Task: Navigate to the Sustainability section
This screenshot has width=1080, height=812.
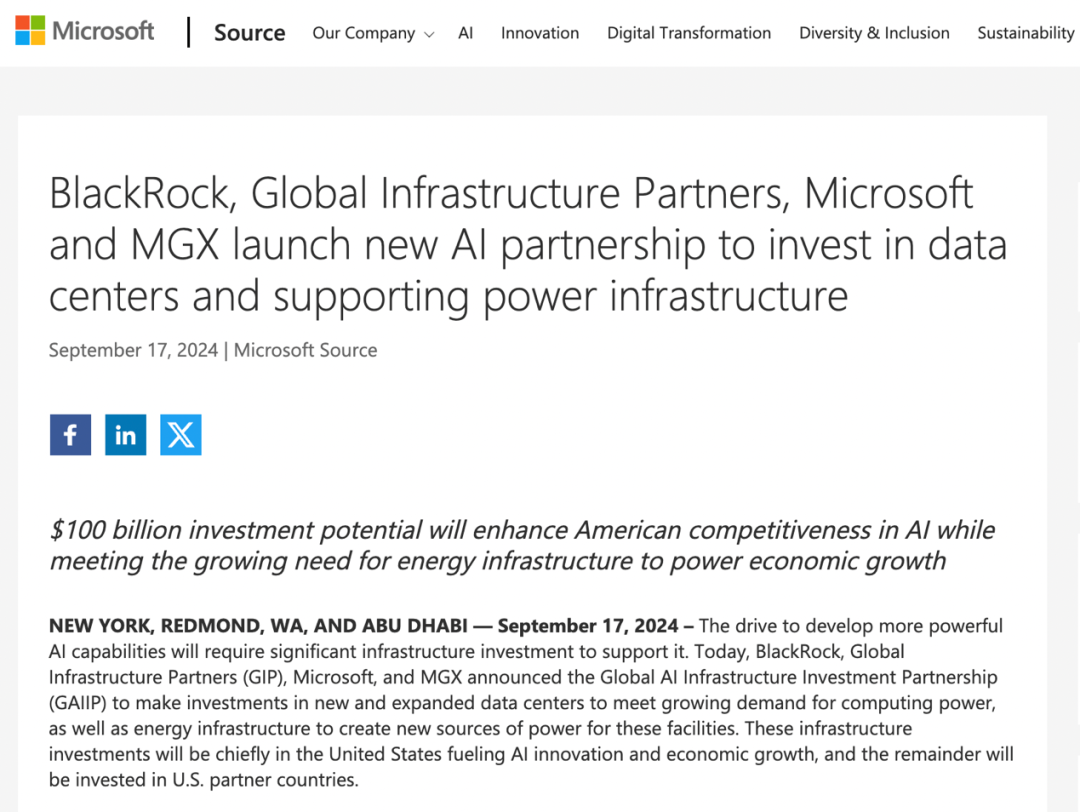Action: 1025,33
